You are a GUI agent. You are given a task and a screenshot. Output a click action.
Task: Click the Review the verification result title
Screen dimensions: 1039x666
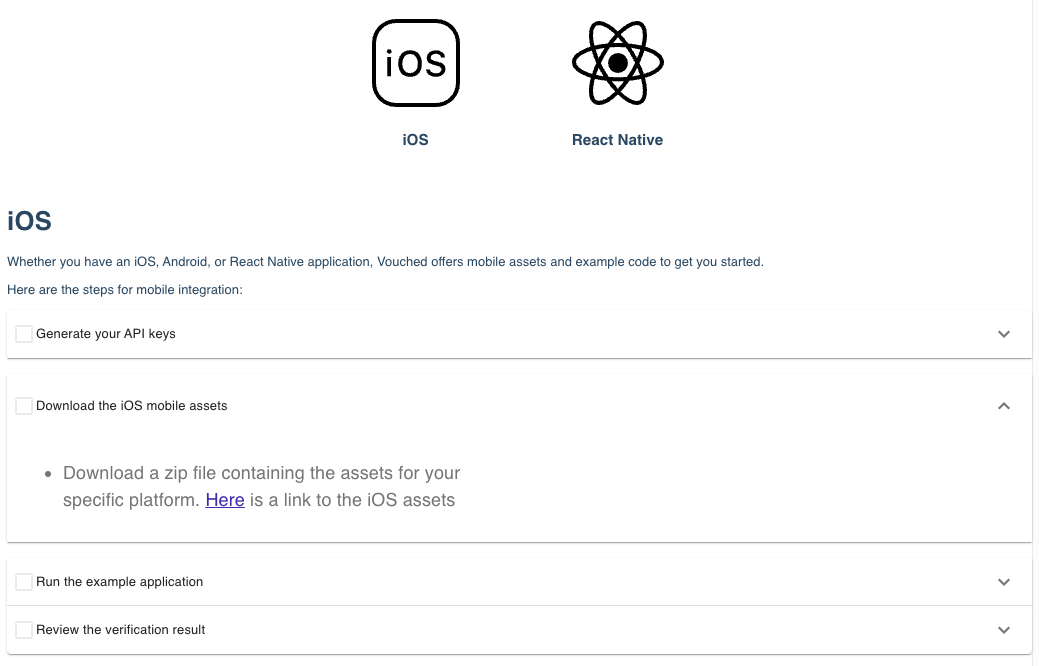[121, 630]
